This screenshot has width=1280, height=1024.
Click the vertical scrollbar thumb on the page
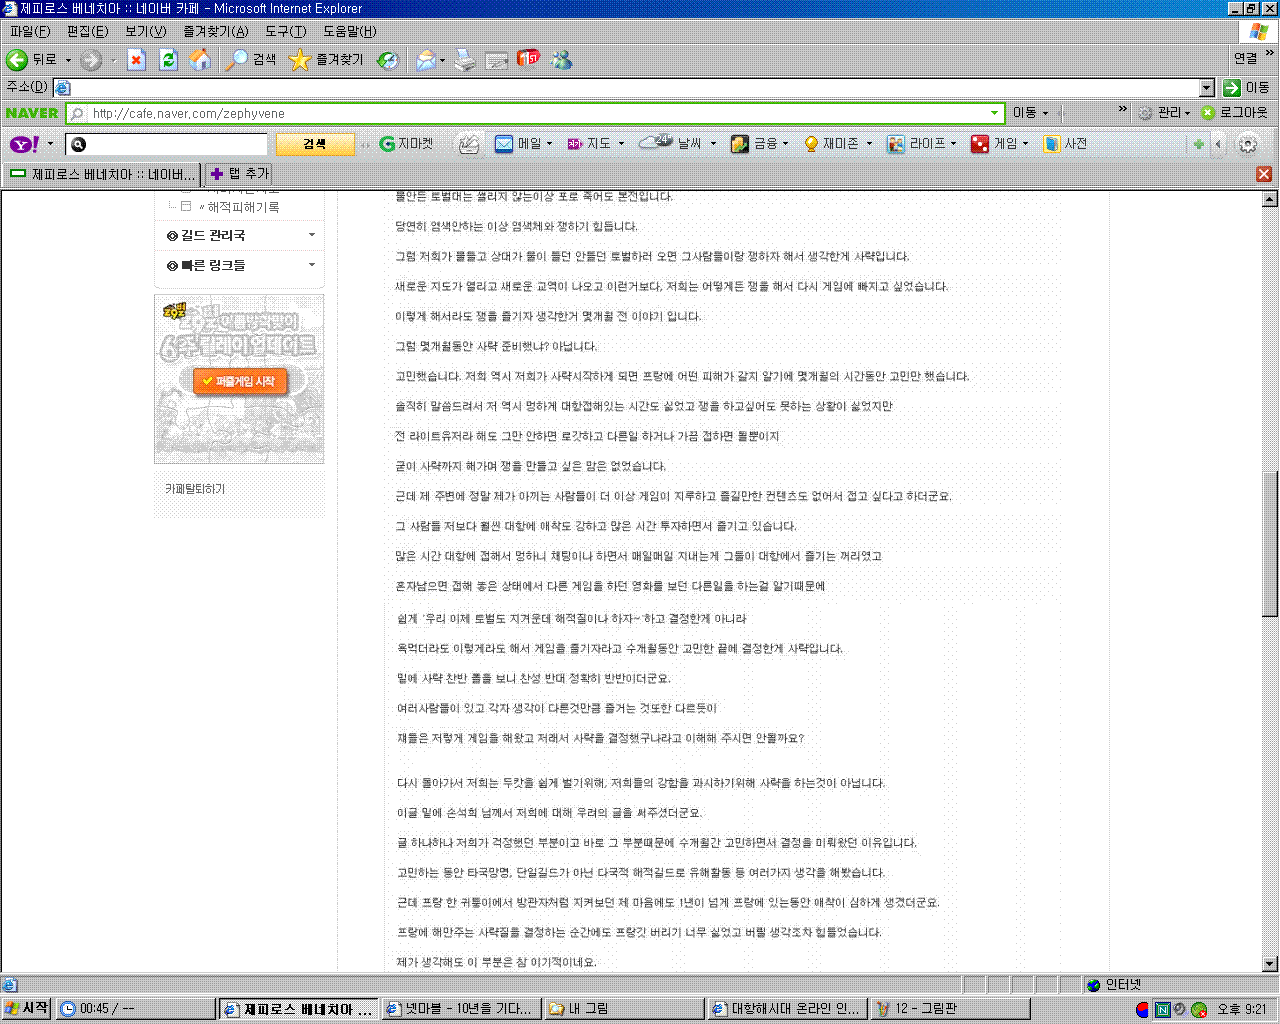[x=1270, y=544]
